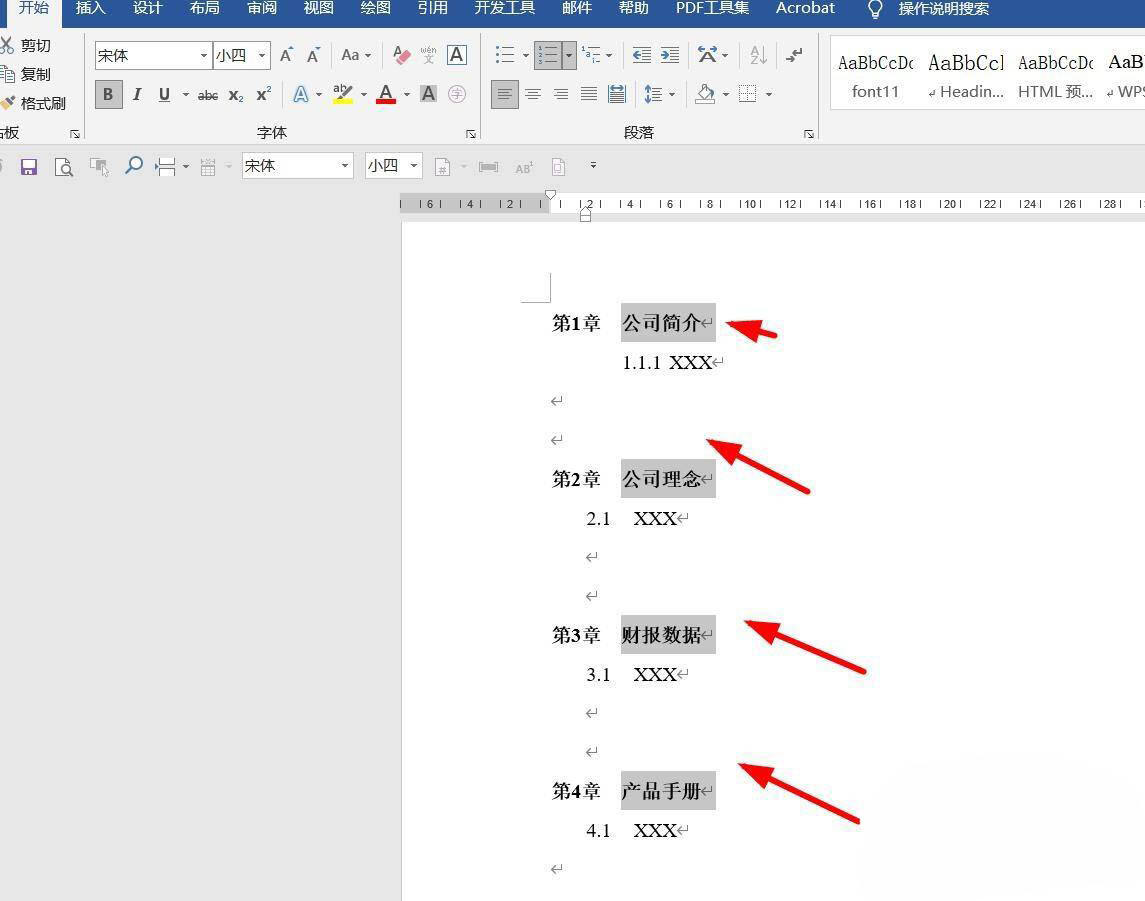Open the borders dropdown arrow

[x=769, y=94]
